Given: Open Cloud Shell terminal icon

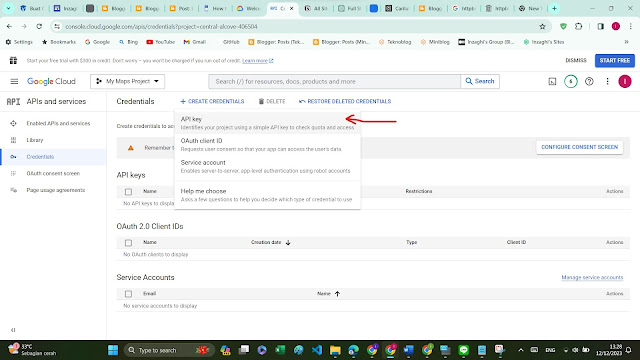Looking at the screenshot, I should tap(552, 81).
